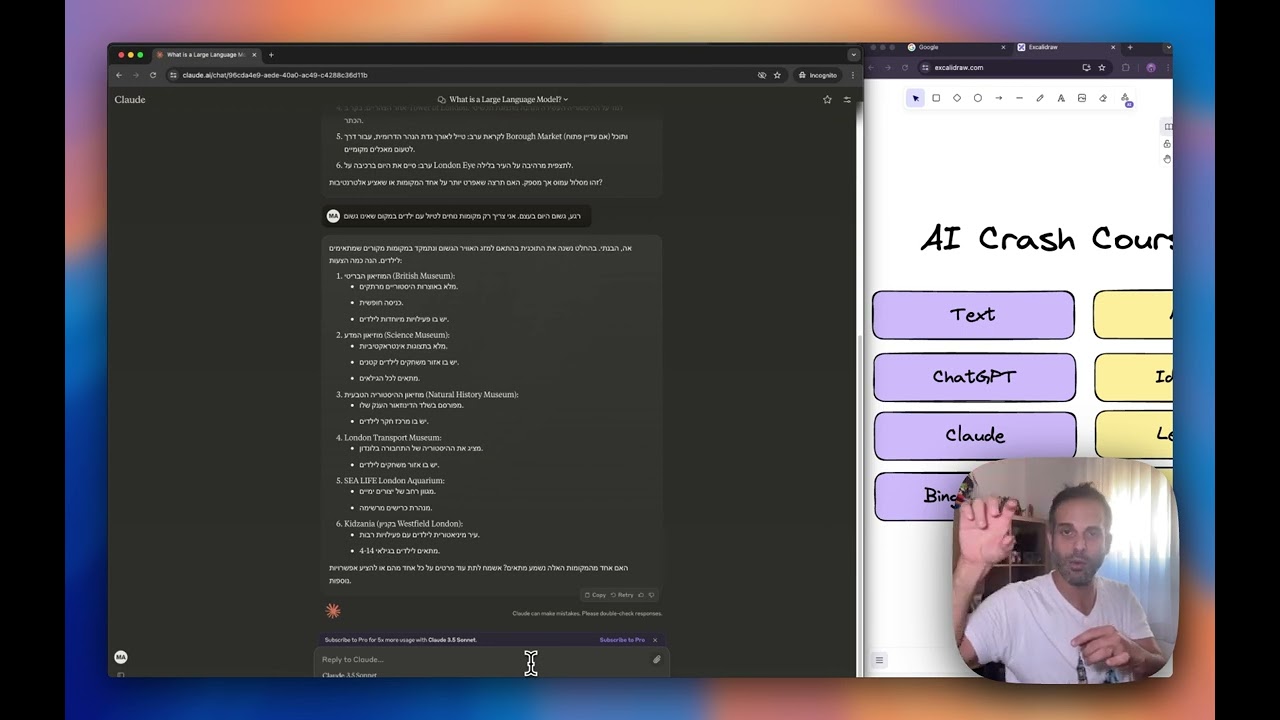This screenshot has height=720, width=1280.
Task: Click the Claude logo text at top-left
Action: pos(130,99)
